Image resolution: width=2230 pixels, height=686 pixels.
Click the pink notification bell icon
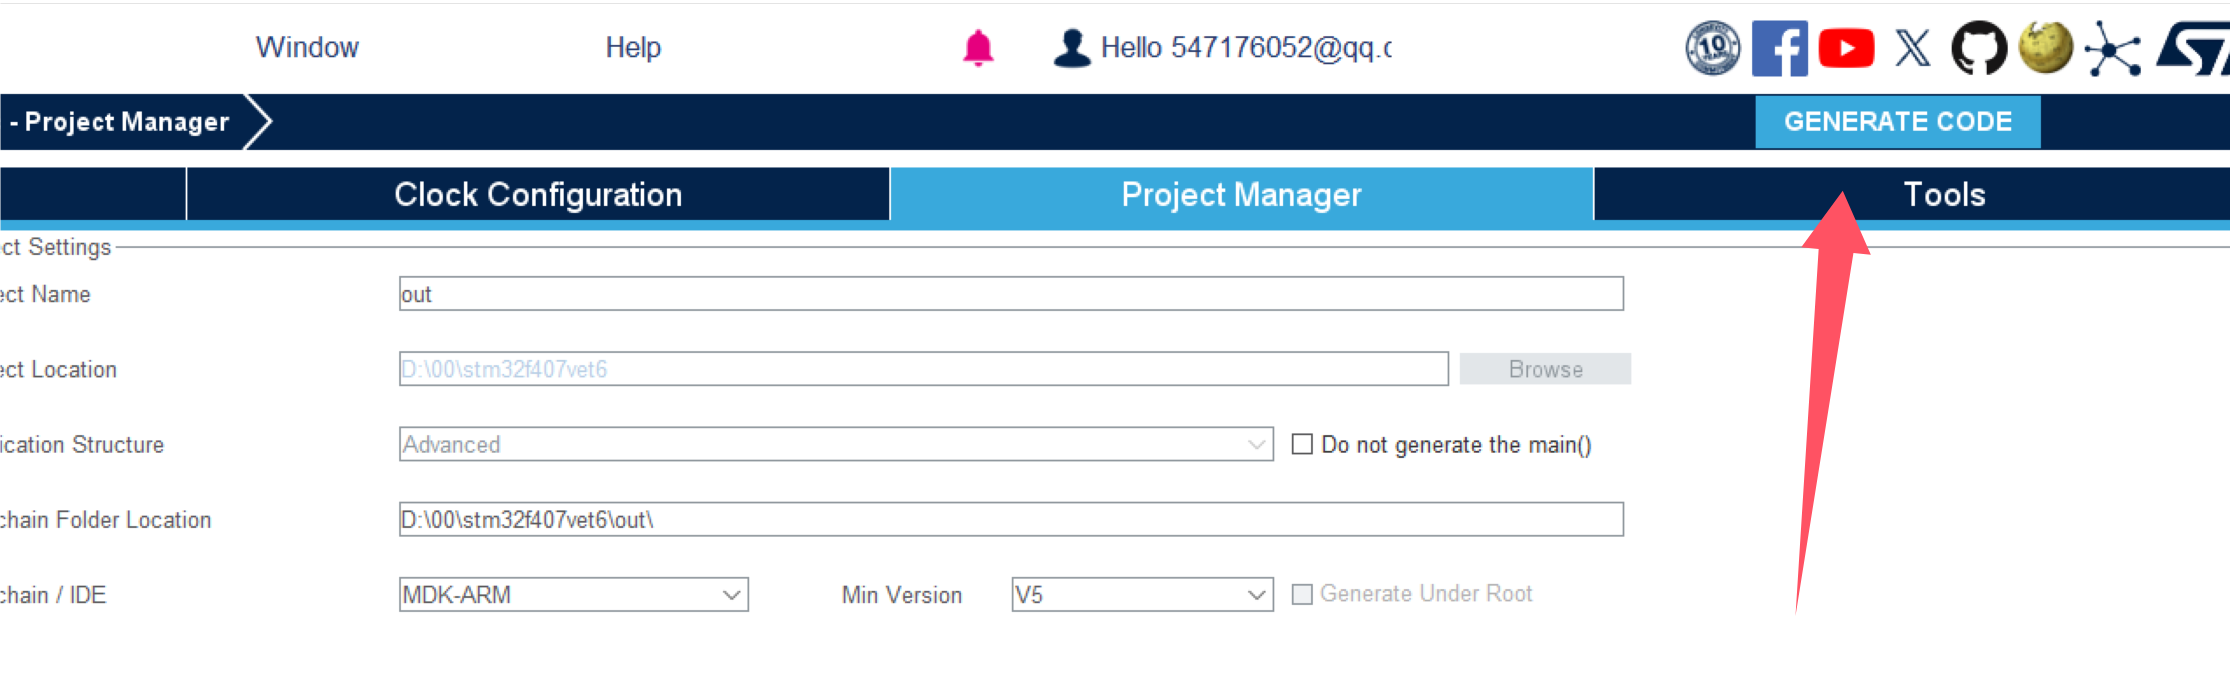[x=978, y=48]
